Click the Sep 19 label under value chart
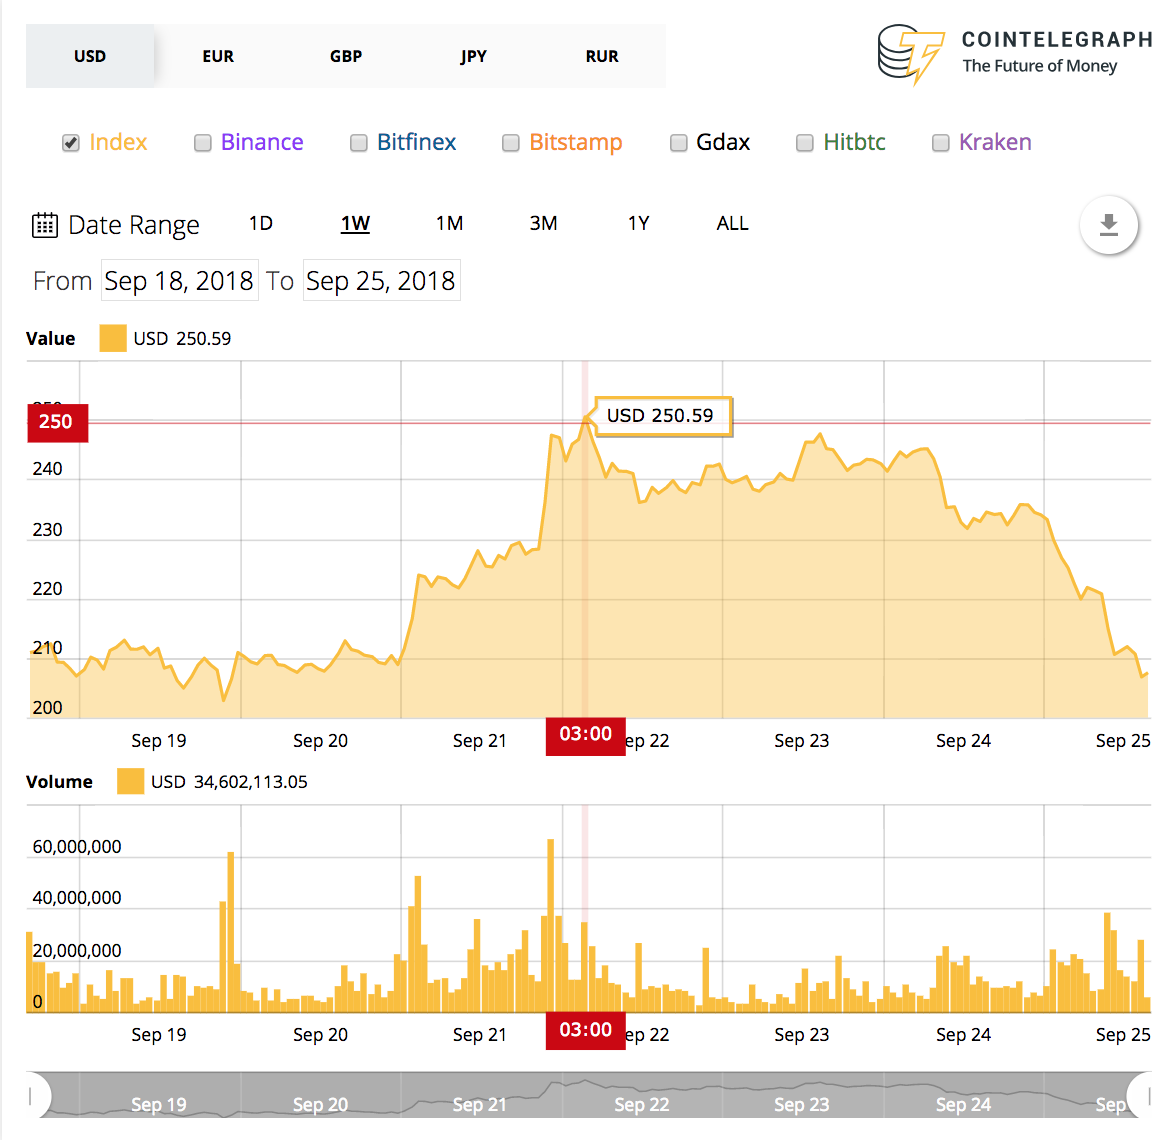 point(159,740)
